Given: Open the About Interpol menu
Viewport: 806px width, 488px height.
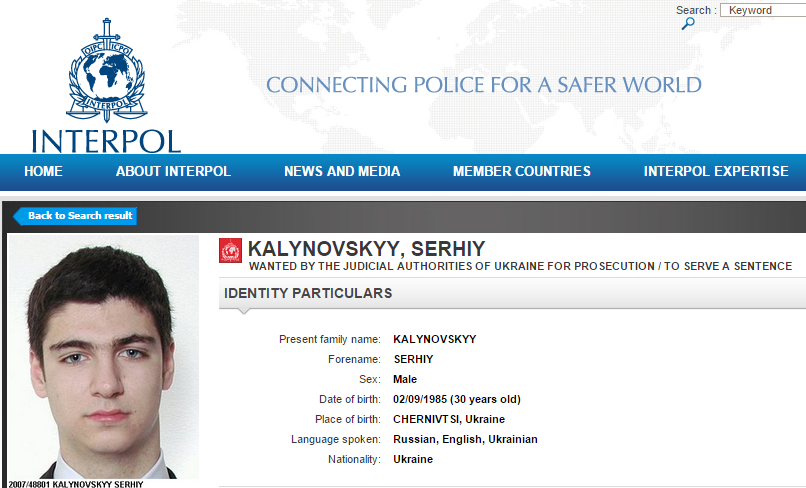Looking at the screenshot, I should 173,171.
